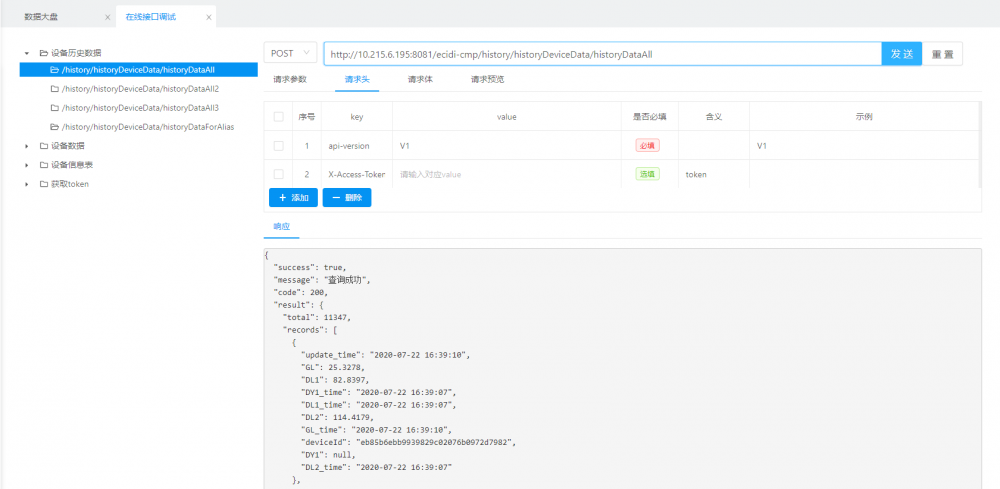Click folder icon beside 获取token
The width and height of the screenshot is (1000, 489).
[x=43, y=184]
